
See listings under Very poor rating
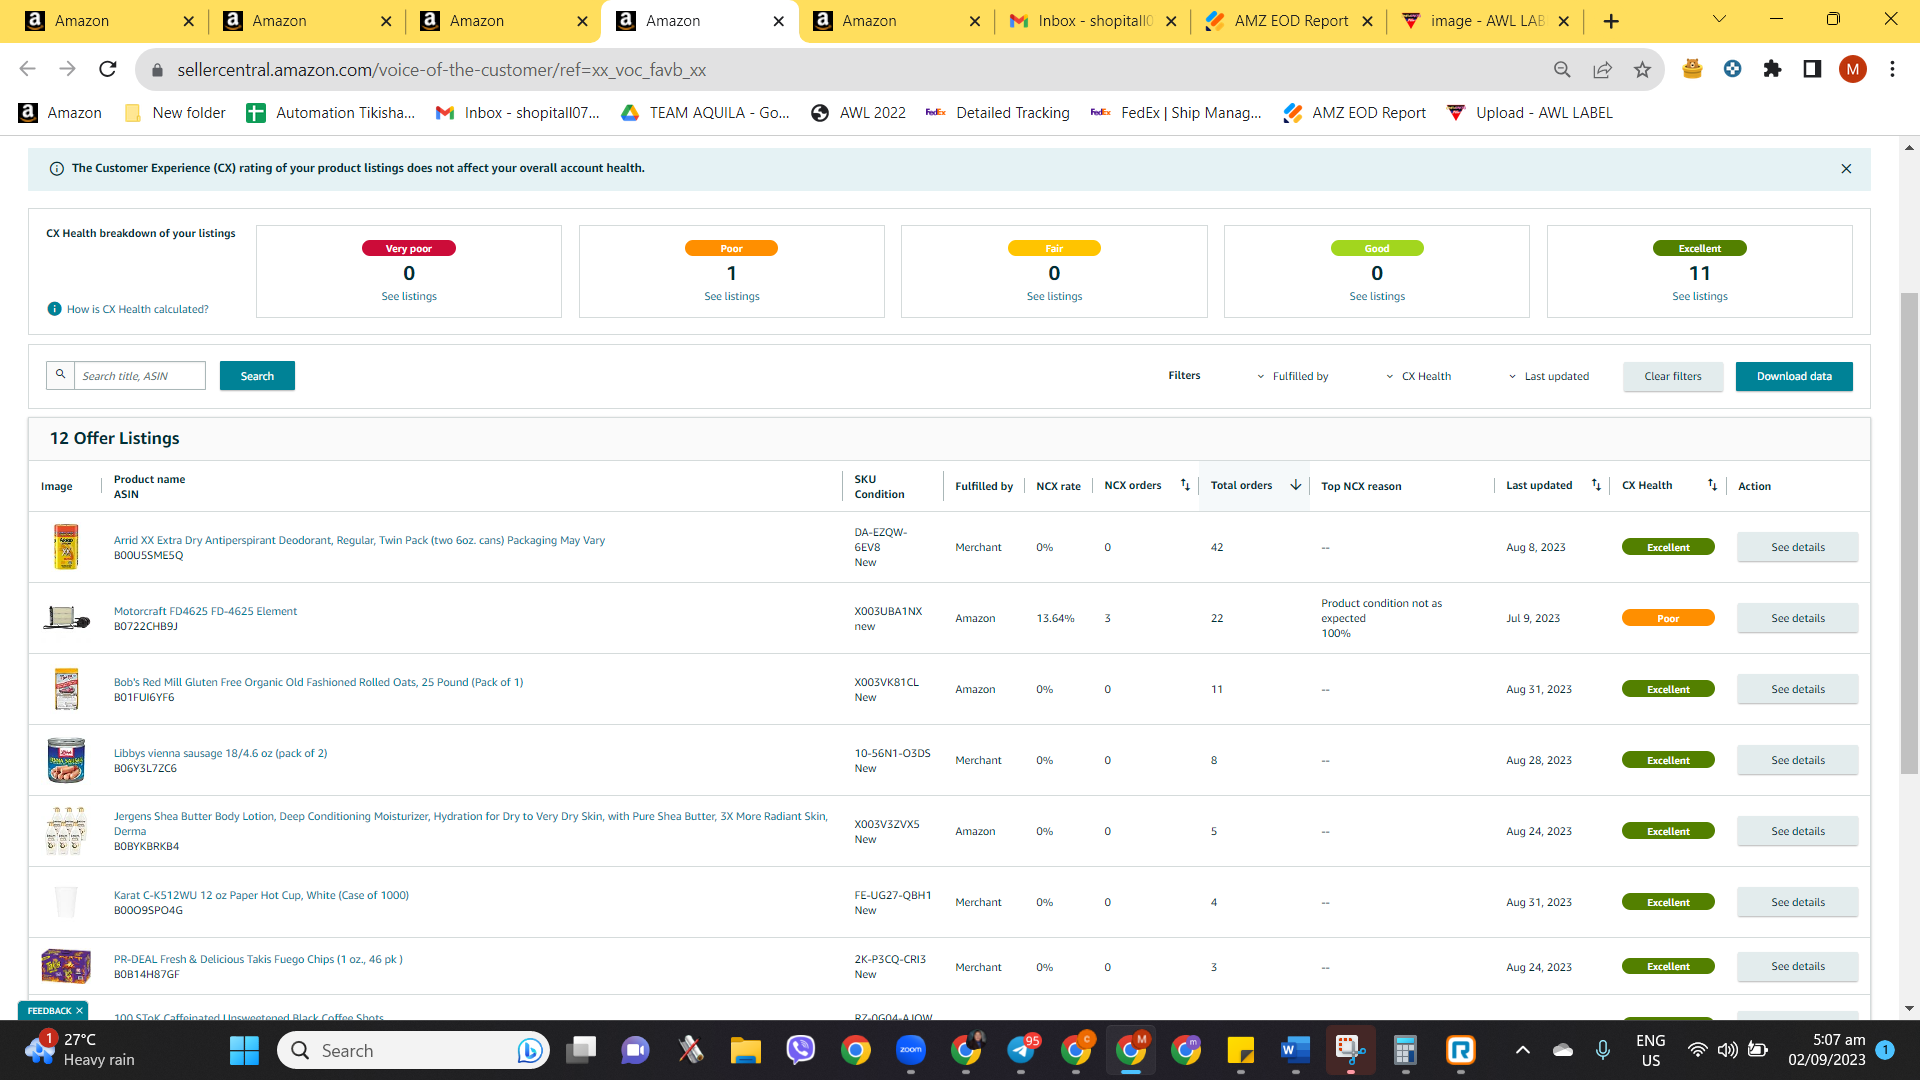408,296
